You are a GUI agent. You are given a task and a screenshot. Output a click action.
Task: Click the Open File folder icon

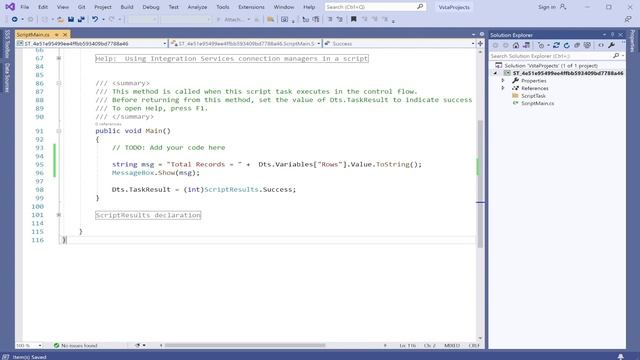[60, 19]
